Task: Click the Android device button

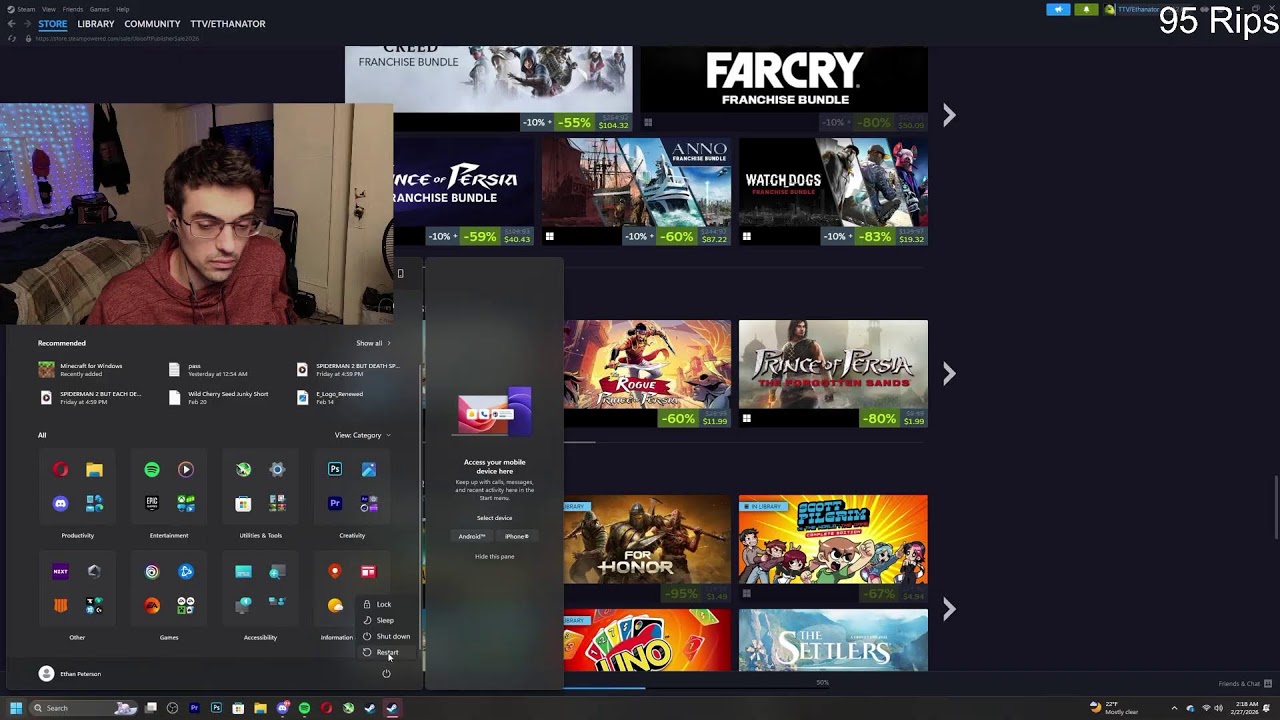Action: click(x=472, y=536)
